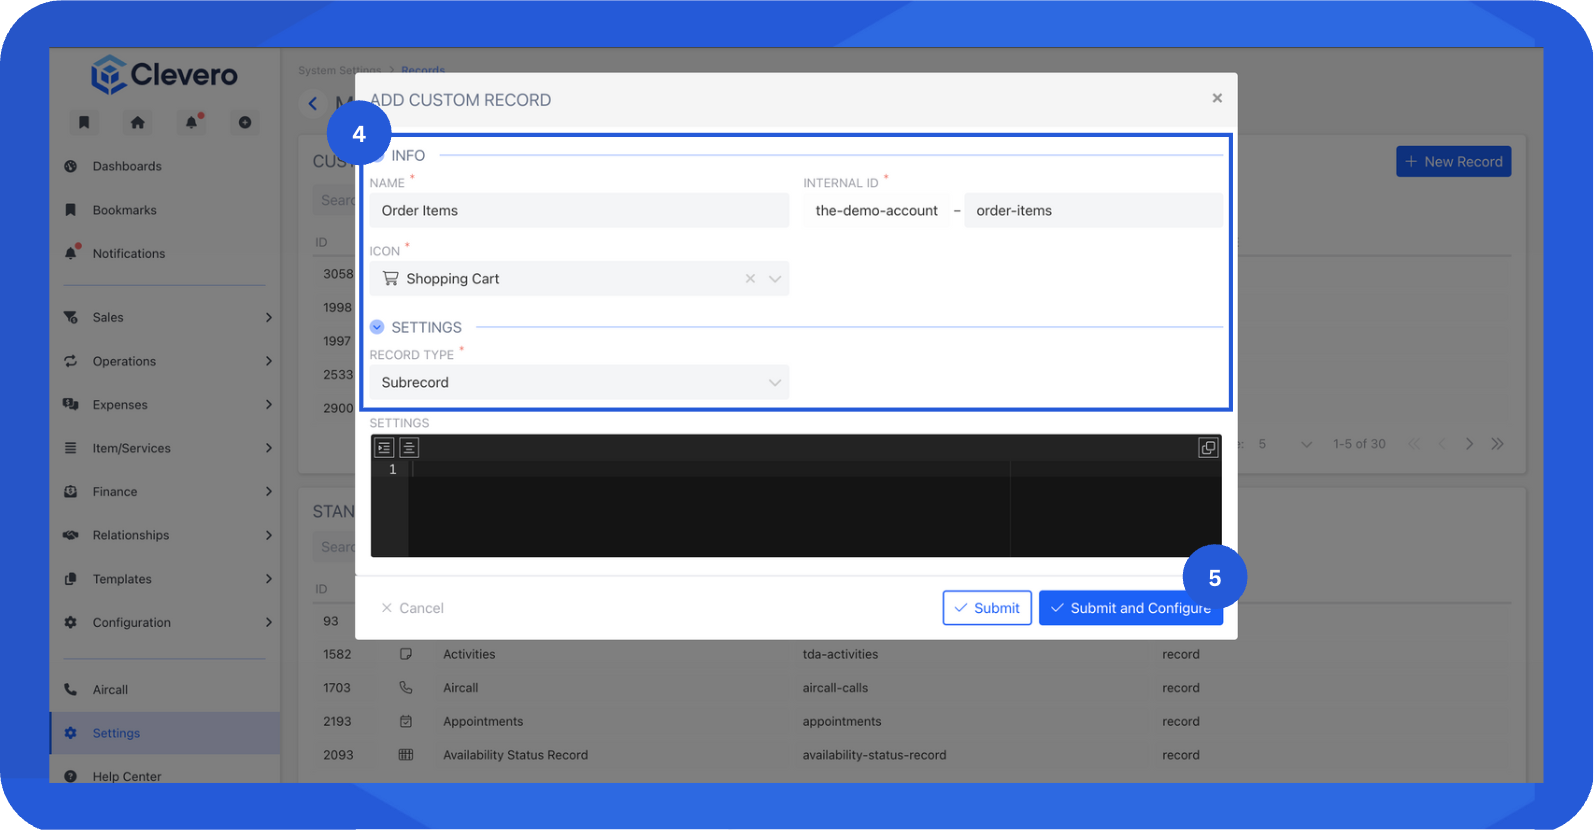Click the indent icon in code editor toolbar
Image resolution: width=1594 pixels, height=834 pixels.
point(385,448)
